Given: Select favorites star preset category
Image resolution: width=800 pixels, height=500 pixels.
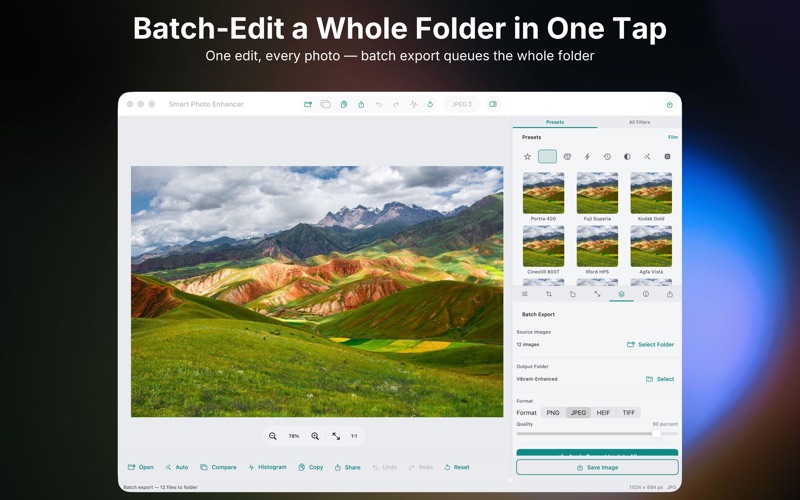Looking at the screenshot, I should 528,157.
